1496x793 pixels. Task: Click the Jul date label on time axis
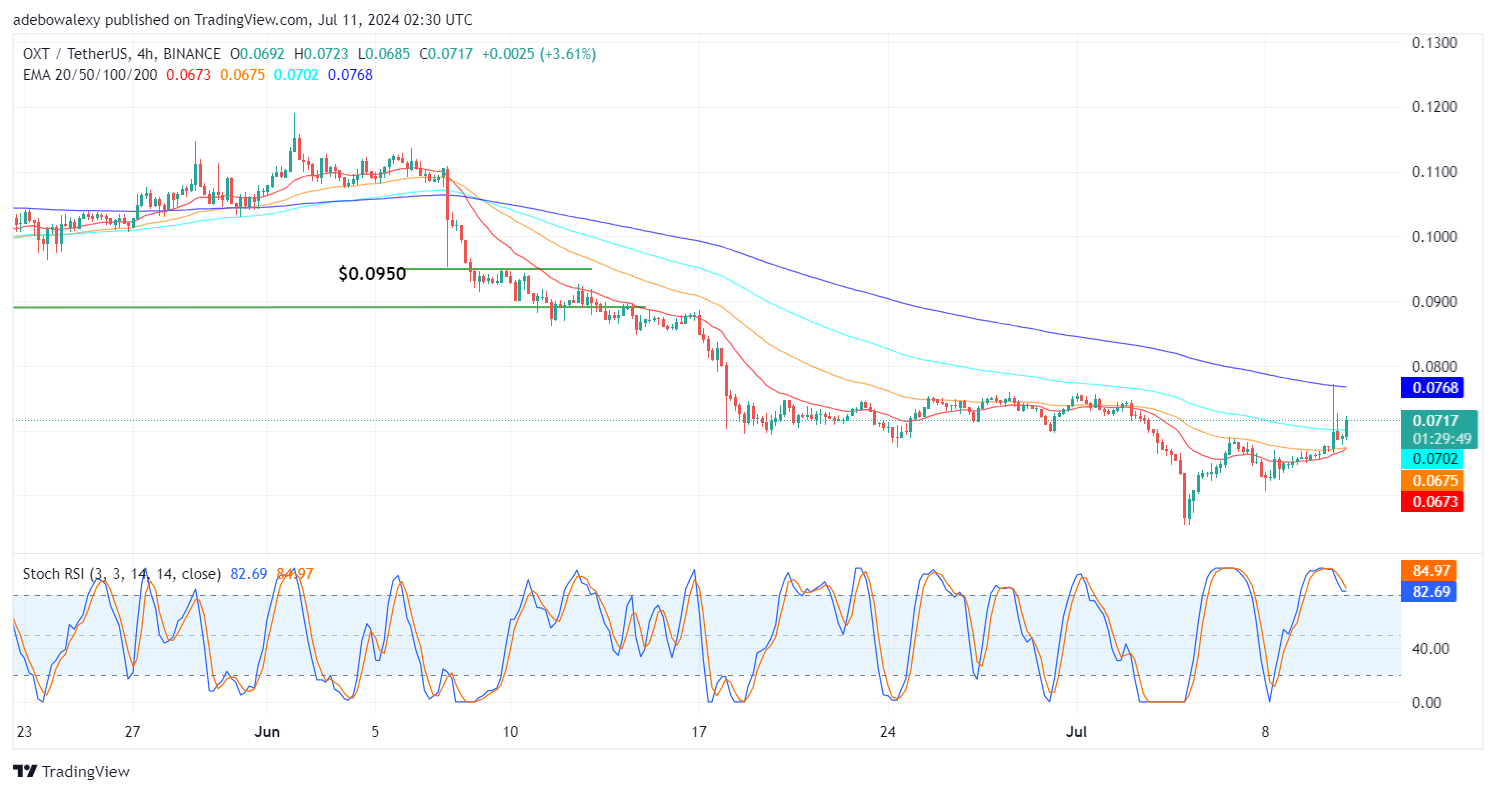(1075, 731)
